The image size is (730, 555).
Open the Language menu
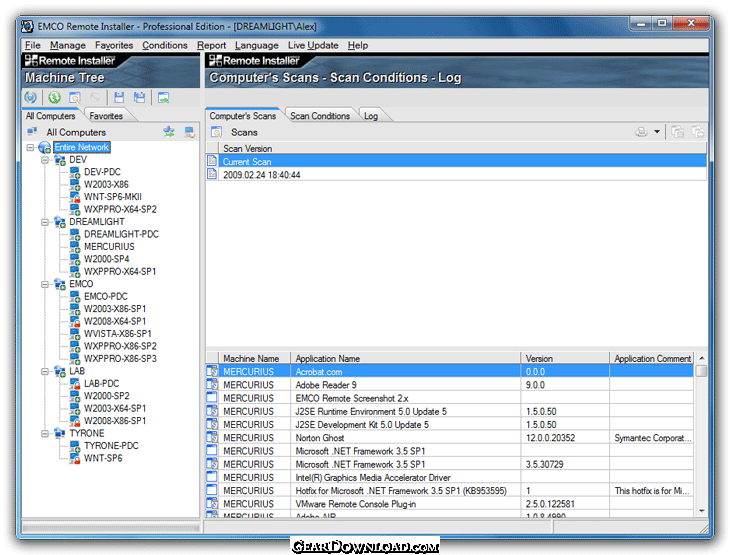coord(257,45)
